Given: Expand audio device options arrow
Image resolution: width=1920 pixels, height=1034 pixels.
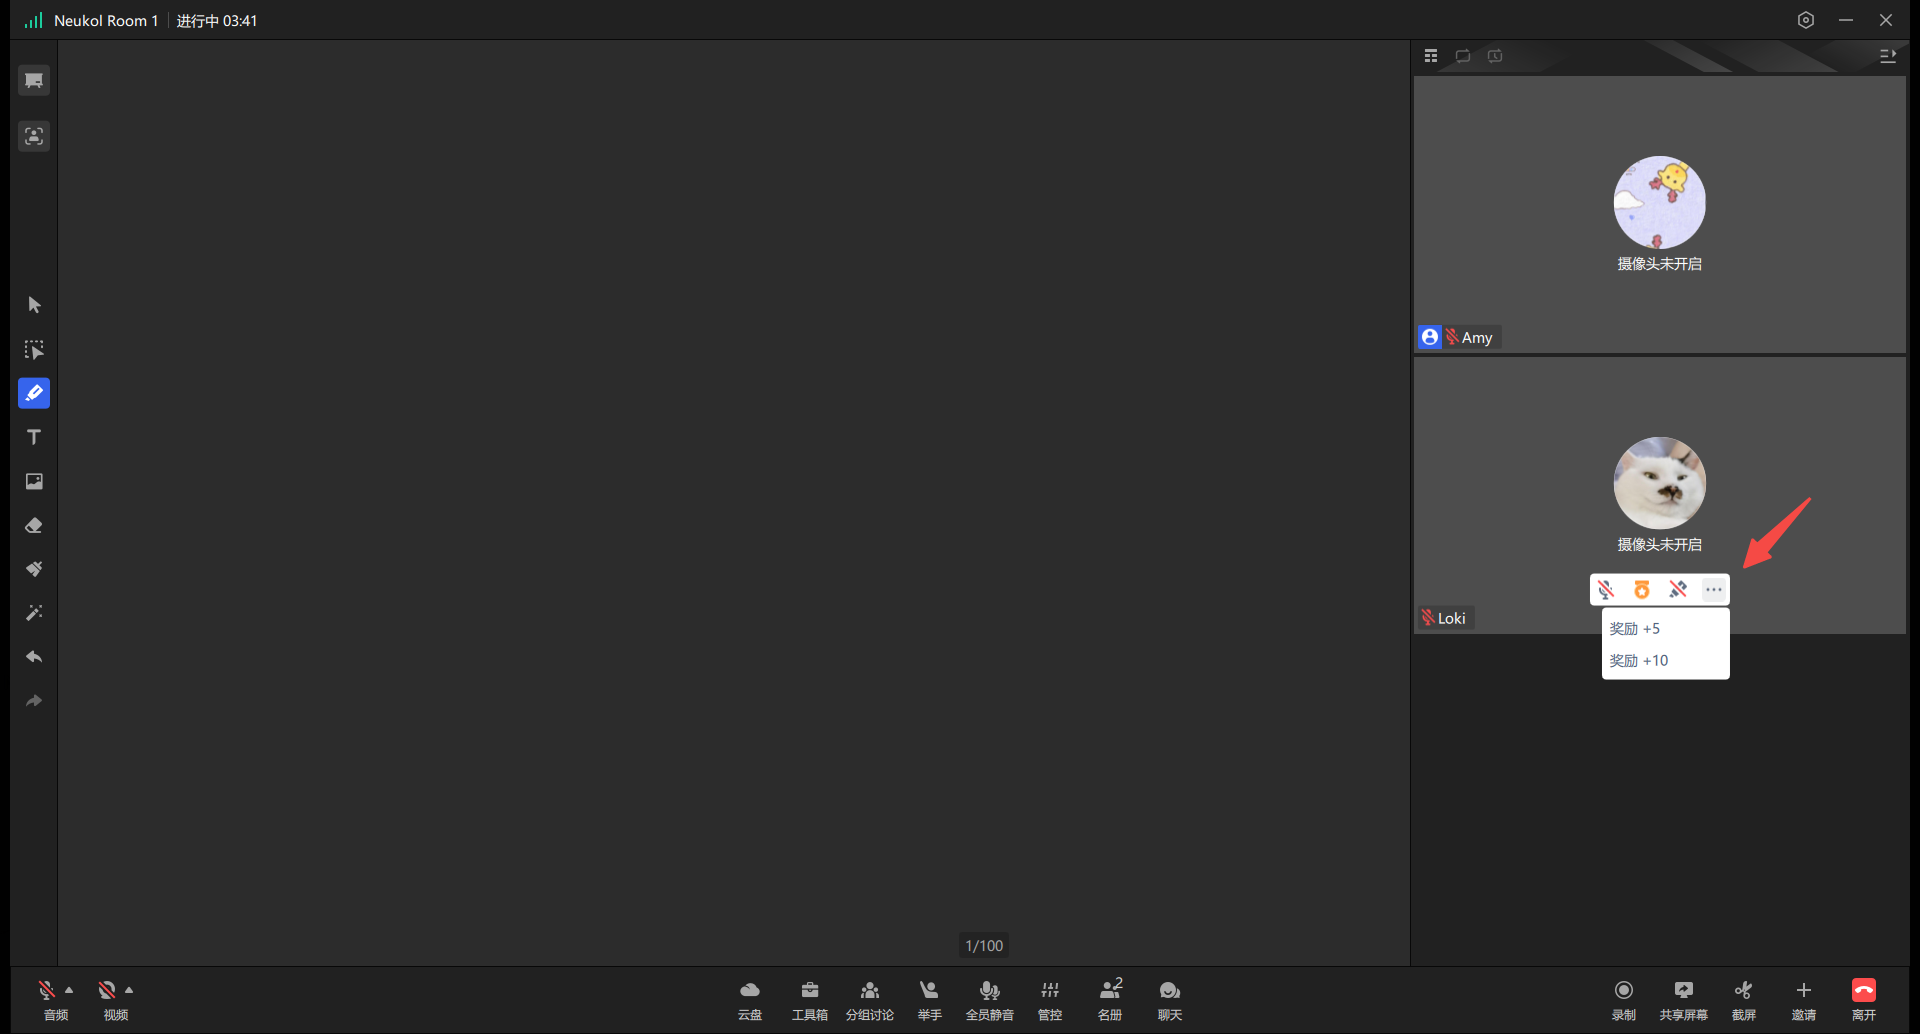Looking at the screenshot, I should coord(69,990).
